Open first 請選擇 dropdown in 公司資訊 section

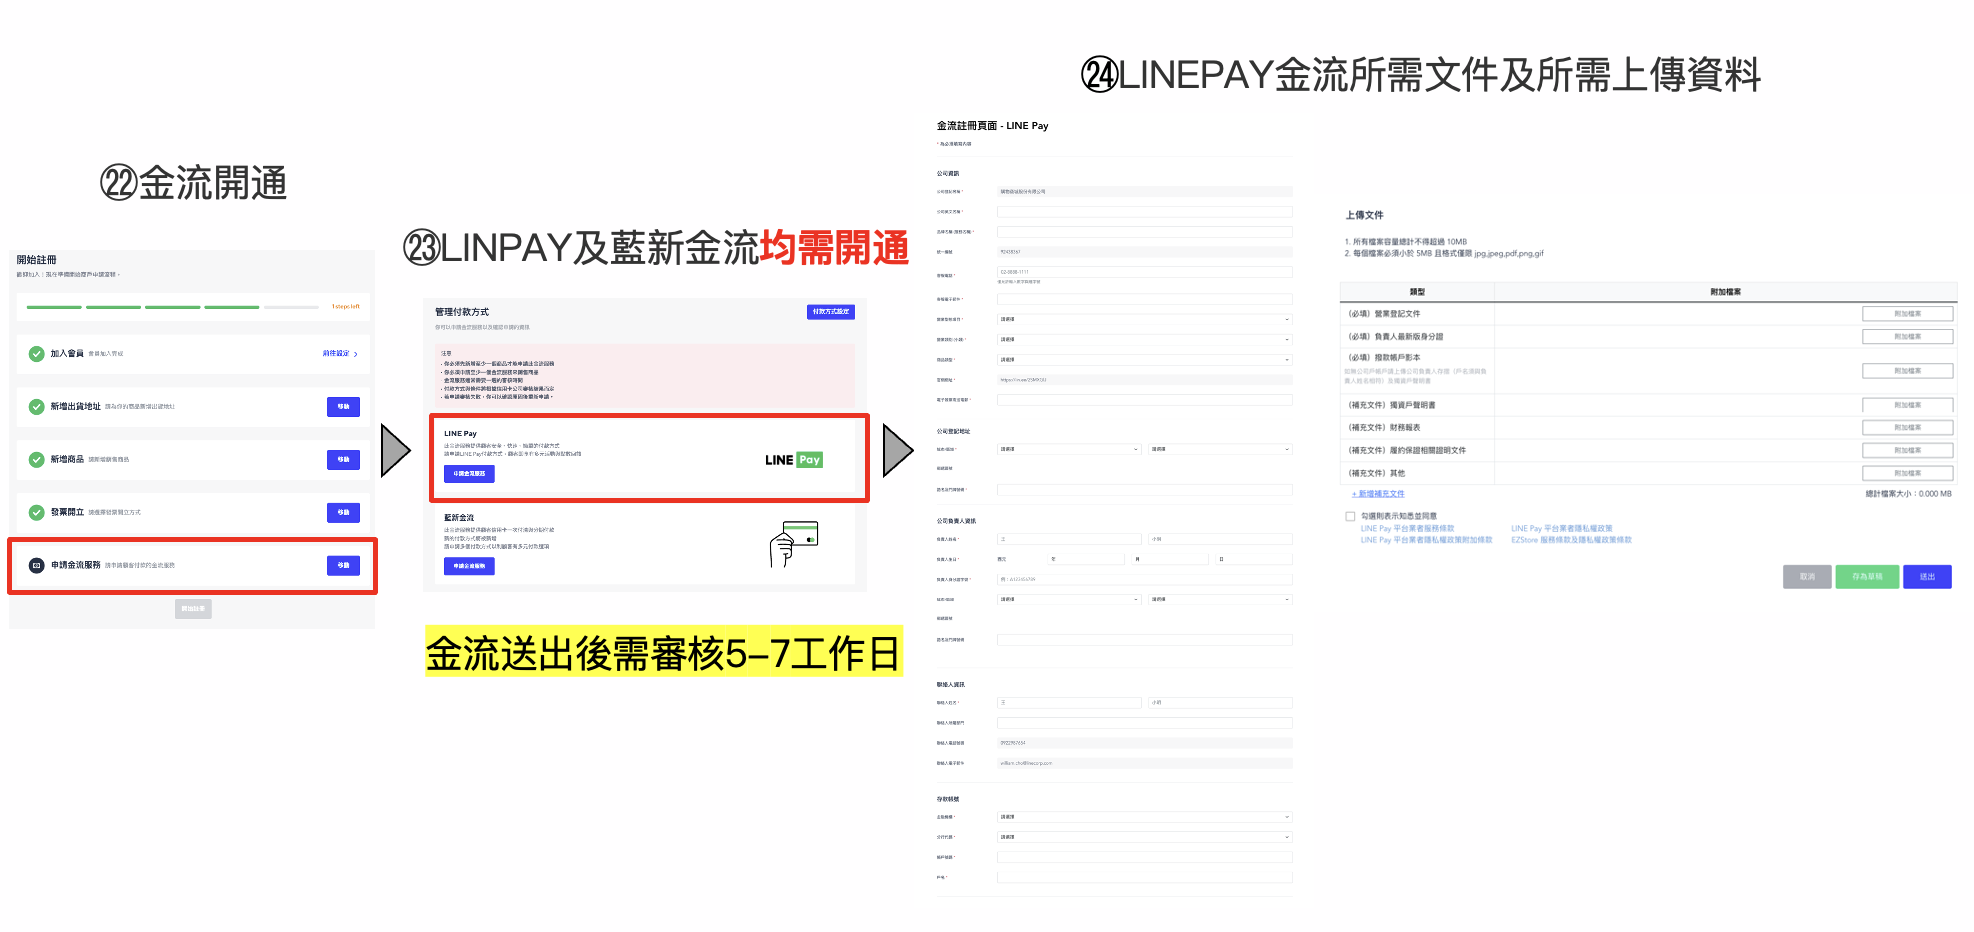(x=1144, y=320)
